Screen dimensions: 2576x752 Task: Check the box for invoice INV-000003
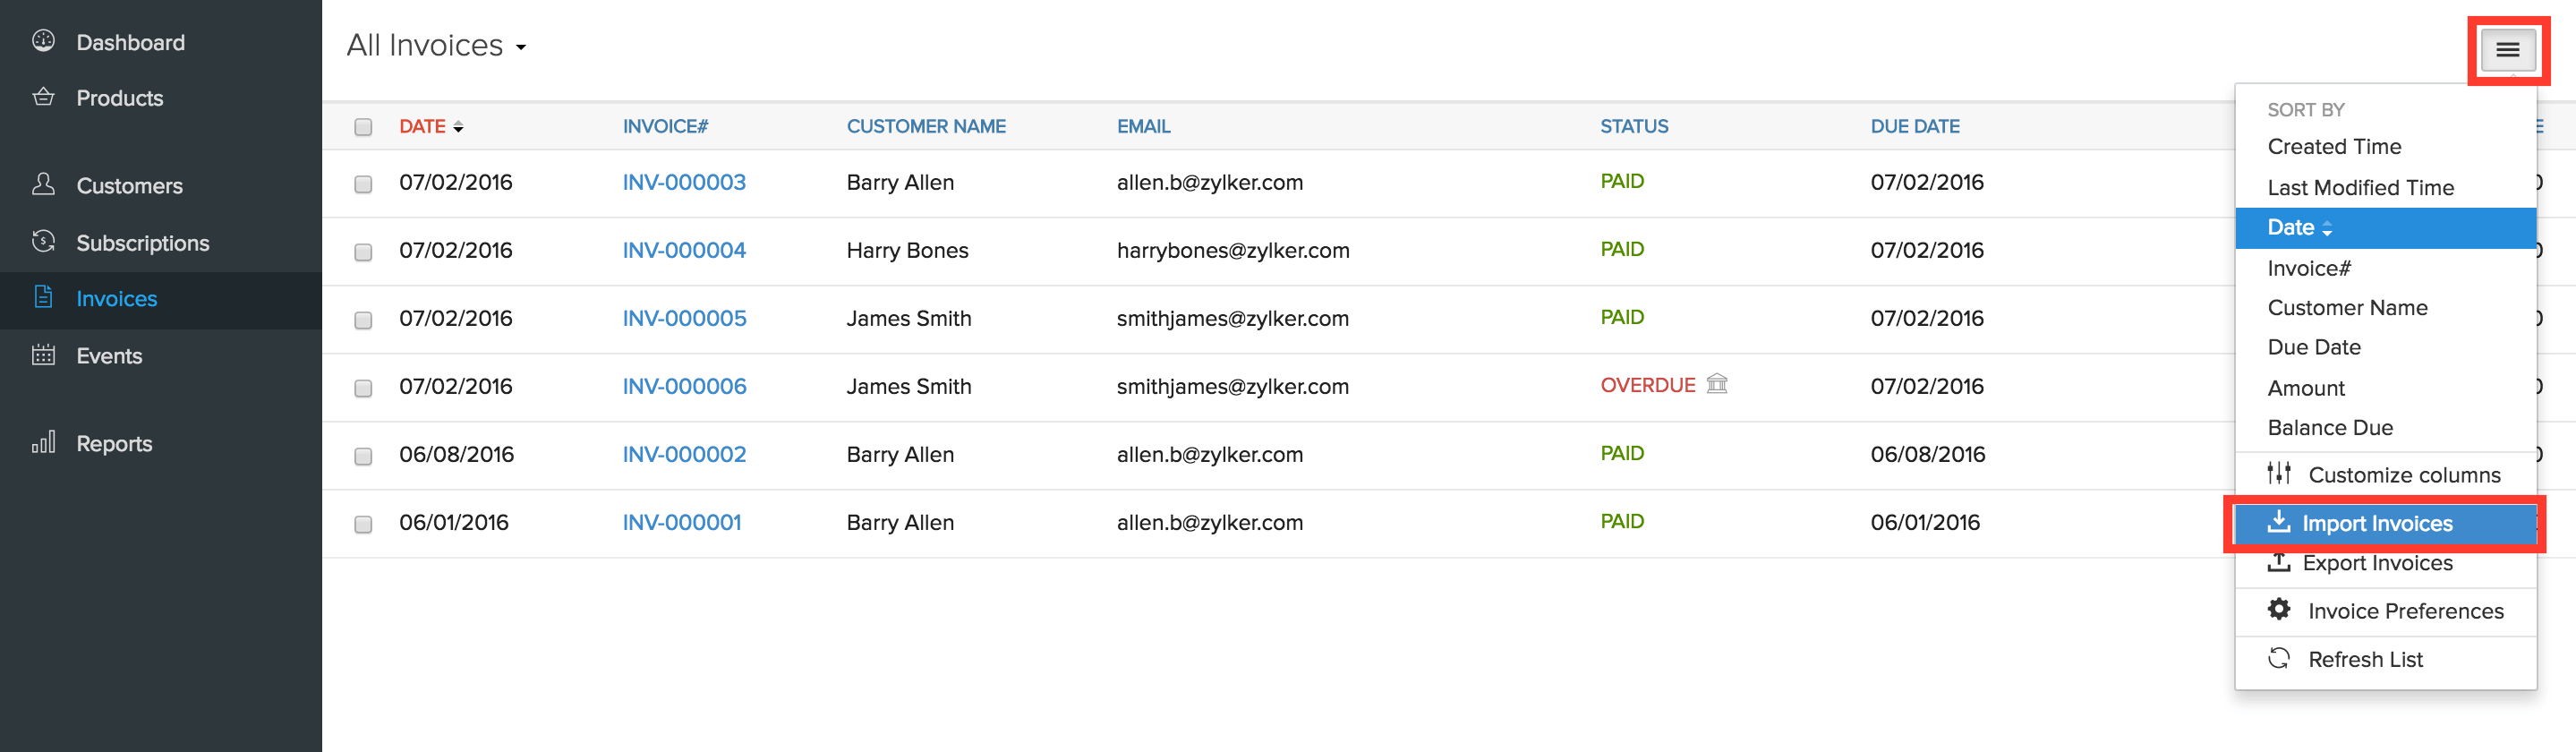pyautogui.click(x=363, y=184)
